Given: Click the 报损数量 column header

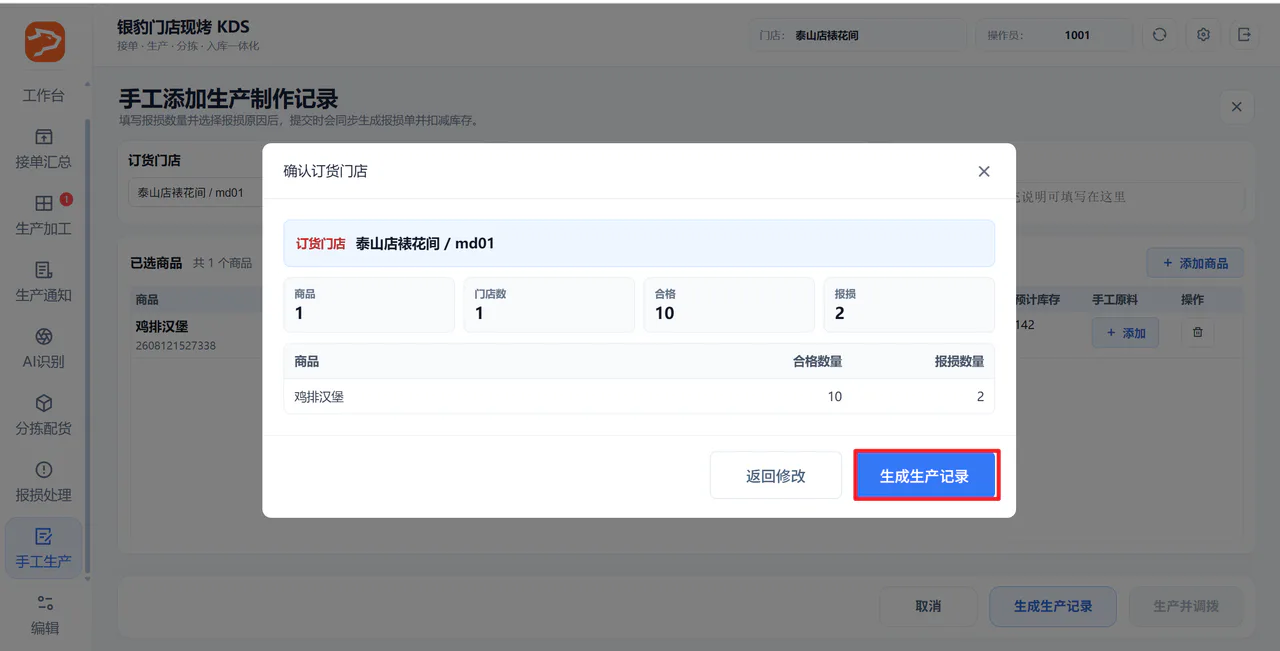Looking at the screenshot, I should pos(959,361).
